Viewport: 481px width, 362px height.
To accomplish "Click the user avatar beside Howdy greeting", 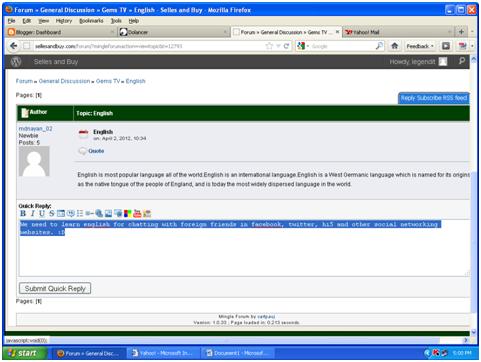I will point(443,61).
